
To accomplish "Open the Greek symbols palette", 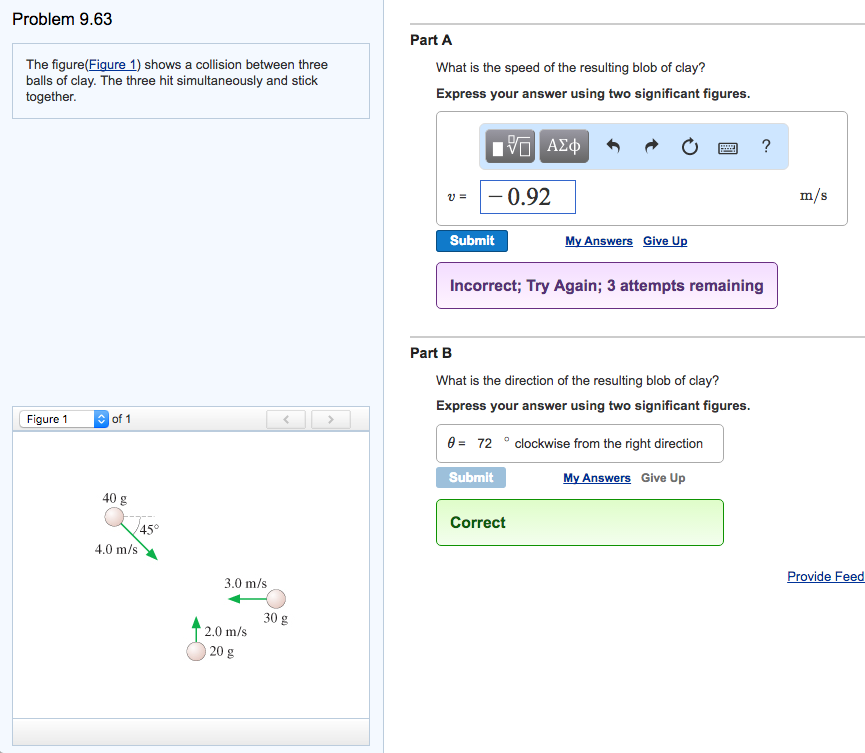I will point(564,146).
